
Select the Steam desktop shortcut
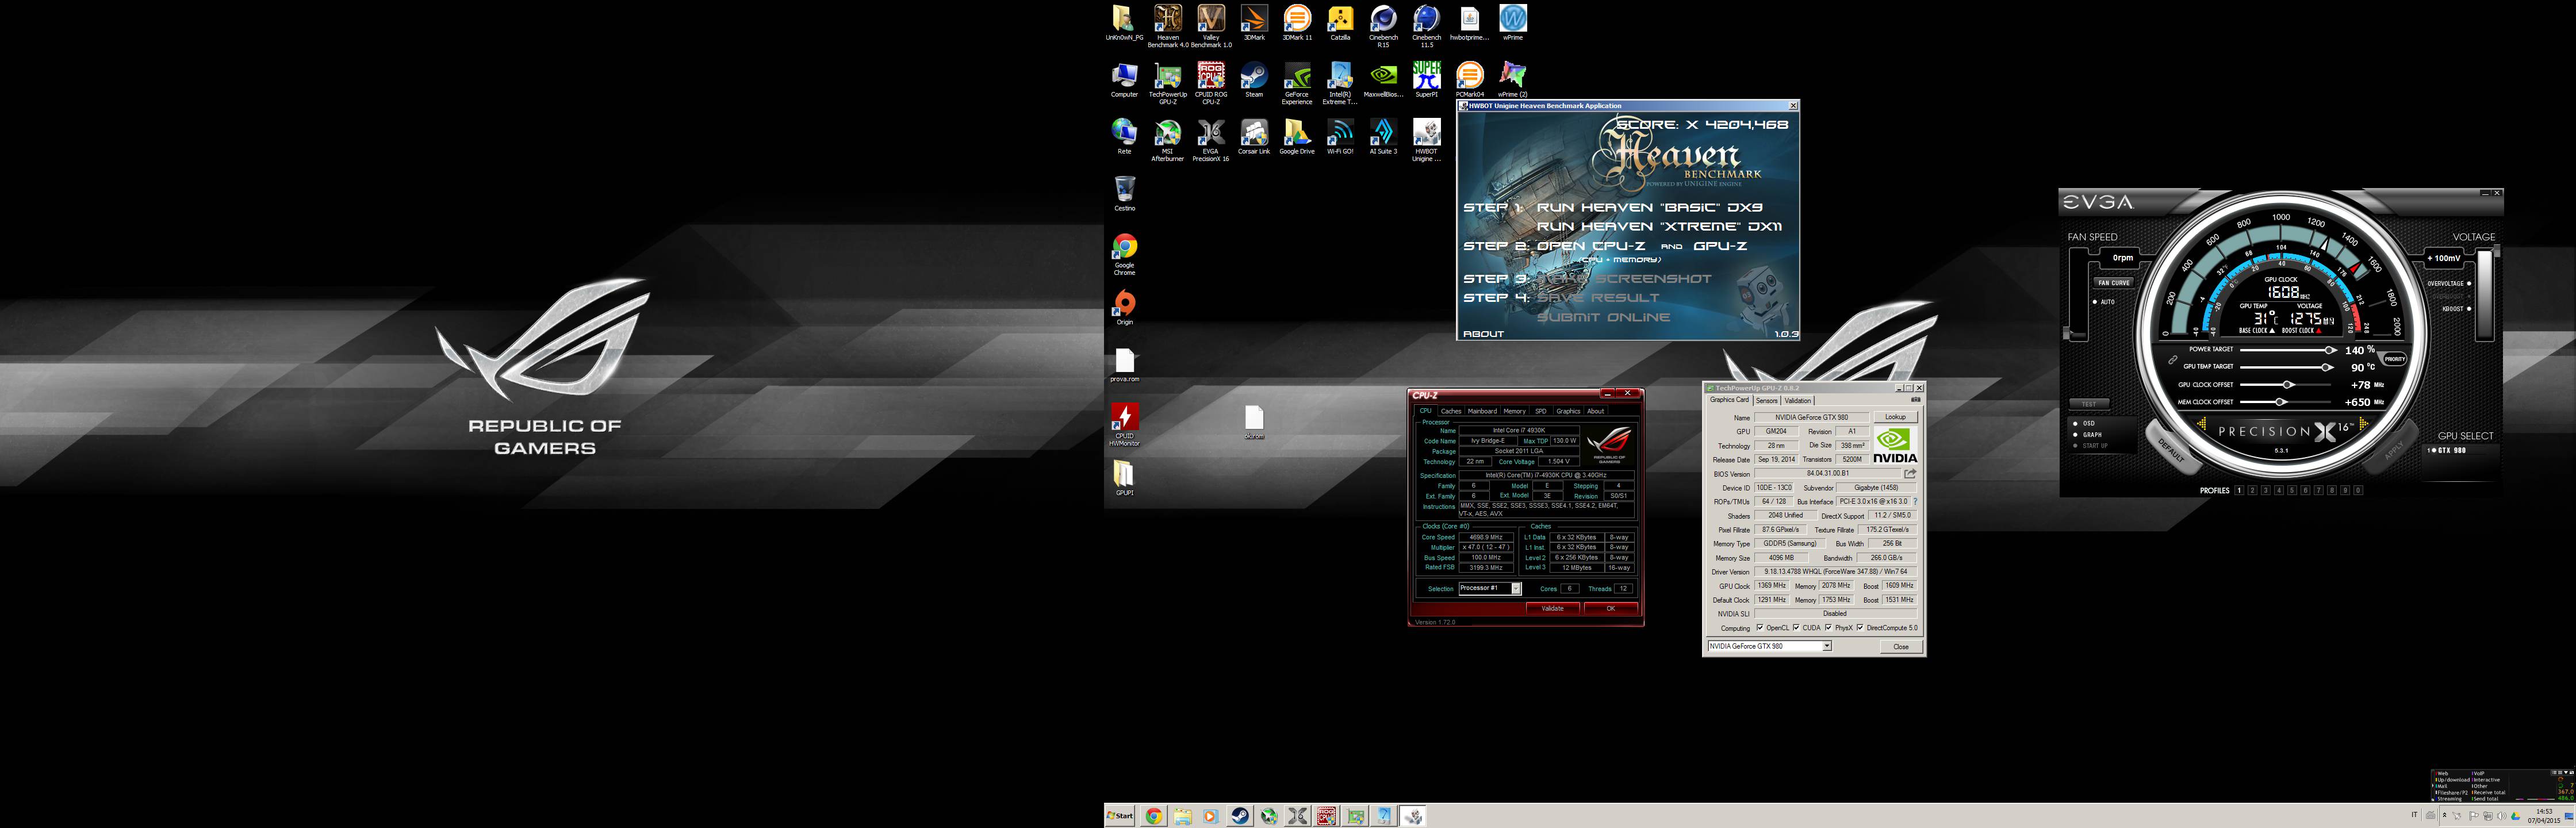[x=1254, y=80]
